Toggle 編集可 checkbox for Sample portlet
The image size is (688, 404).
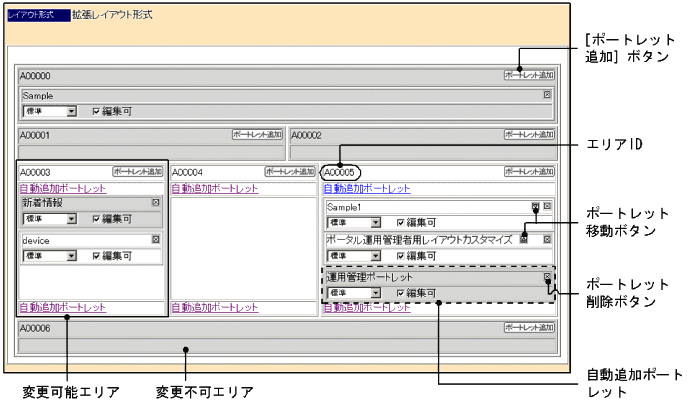point(96,112)
